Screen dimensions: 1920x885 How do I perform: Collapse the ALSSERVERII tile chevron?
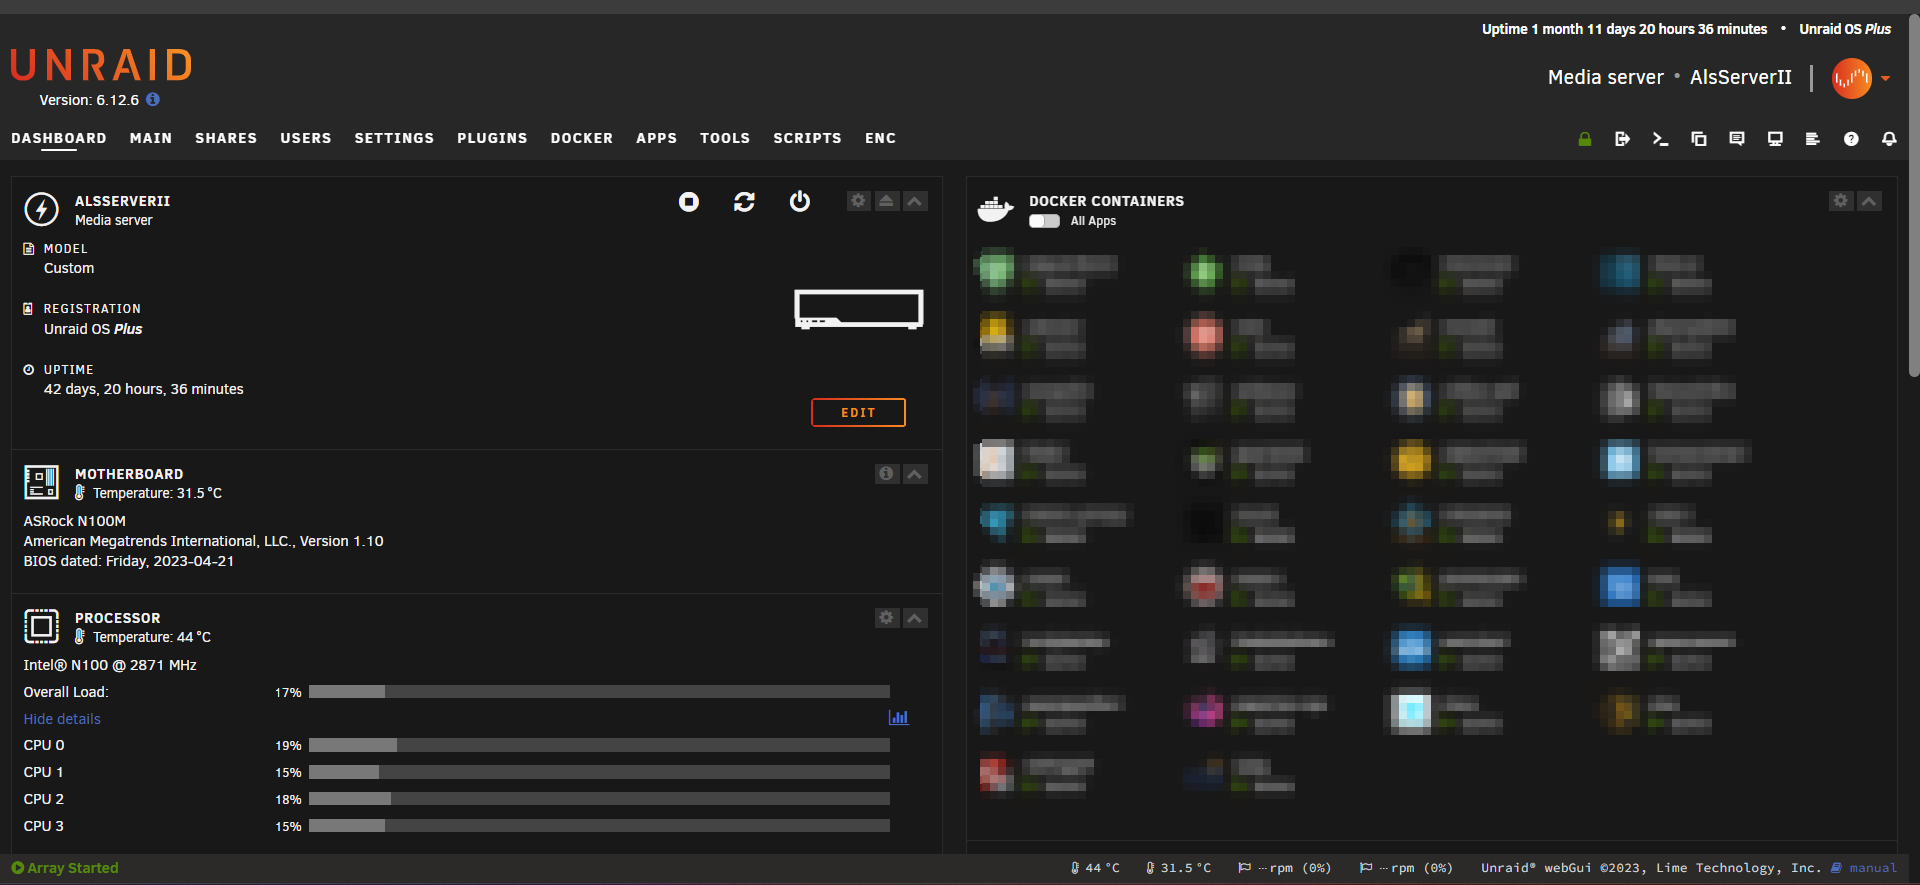[915, 201]
